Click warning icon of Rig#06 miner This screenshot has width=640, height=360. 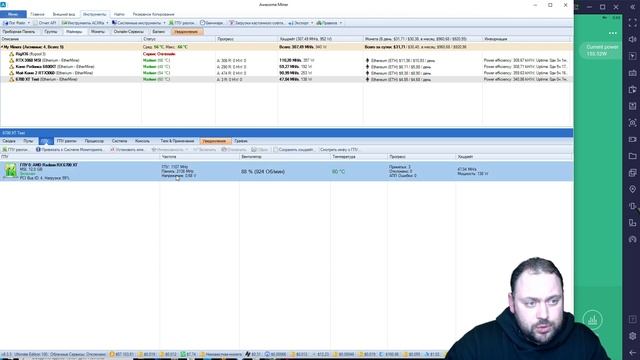tap(11, 54)
